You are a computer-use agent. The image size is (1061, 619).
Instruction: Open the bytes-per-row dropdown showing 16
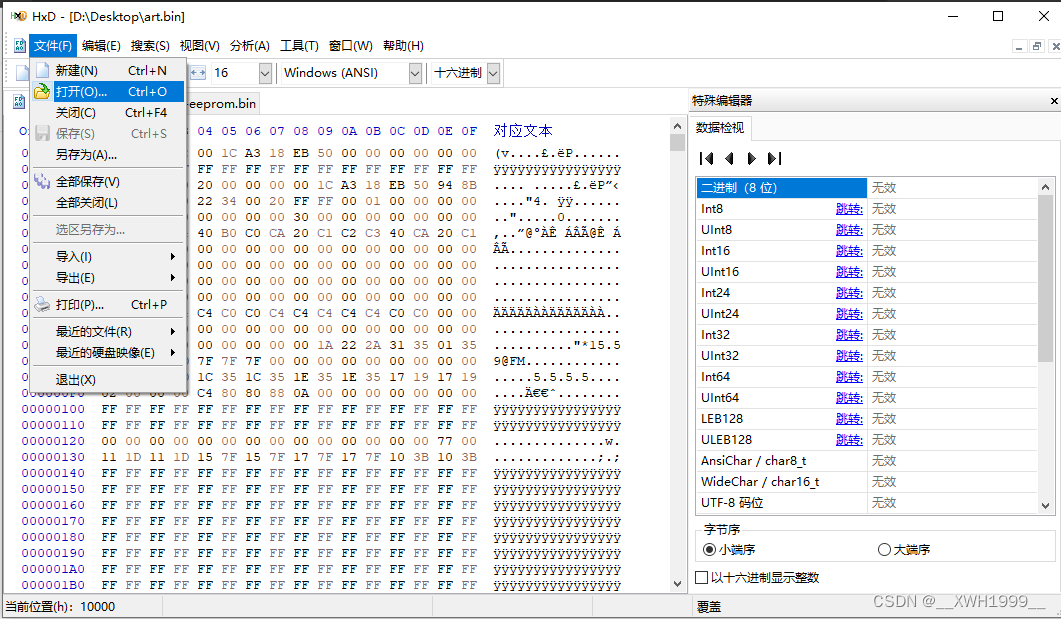(265, 73)
